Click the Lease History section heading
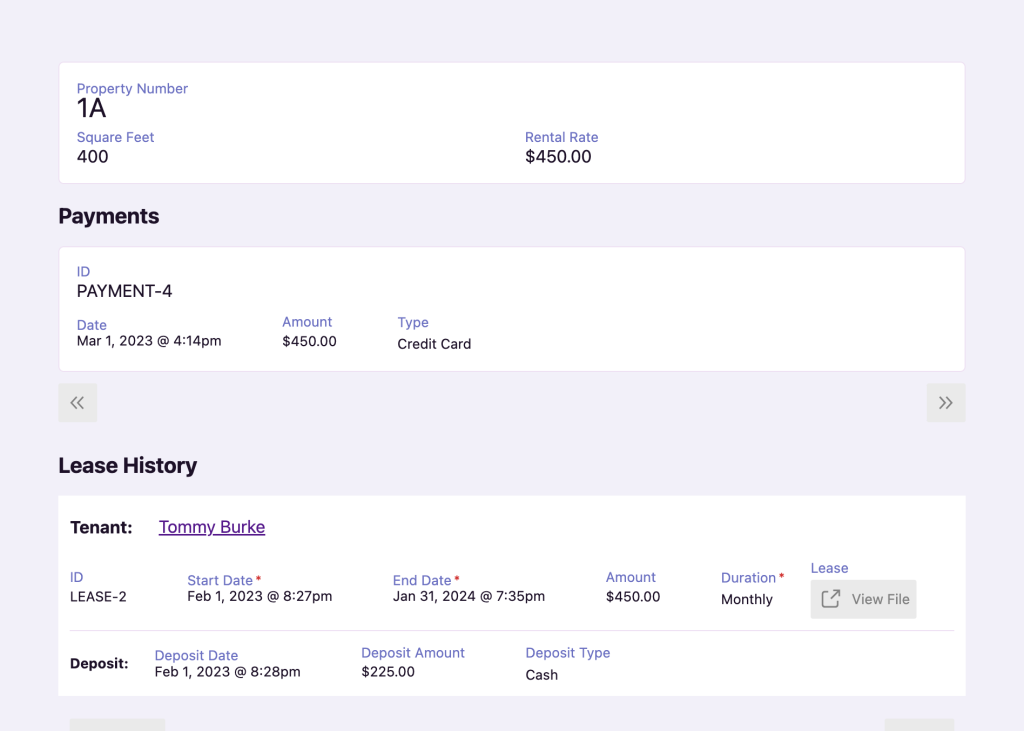The image size is (1024, 731). [128, 465]
